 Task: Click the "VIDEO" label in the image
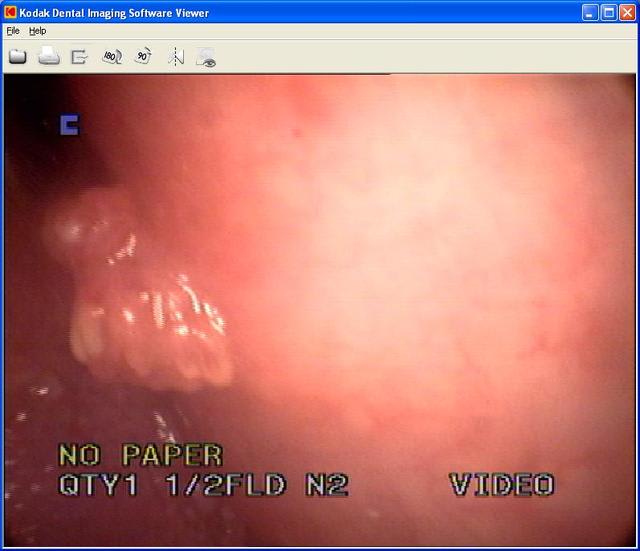coord(501,486)
